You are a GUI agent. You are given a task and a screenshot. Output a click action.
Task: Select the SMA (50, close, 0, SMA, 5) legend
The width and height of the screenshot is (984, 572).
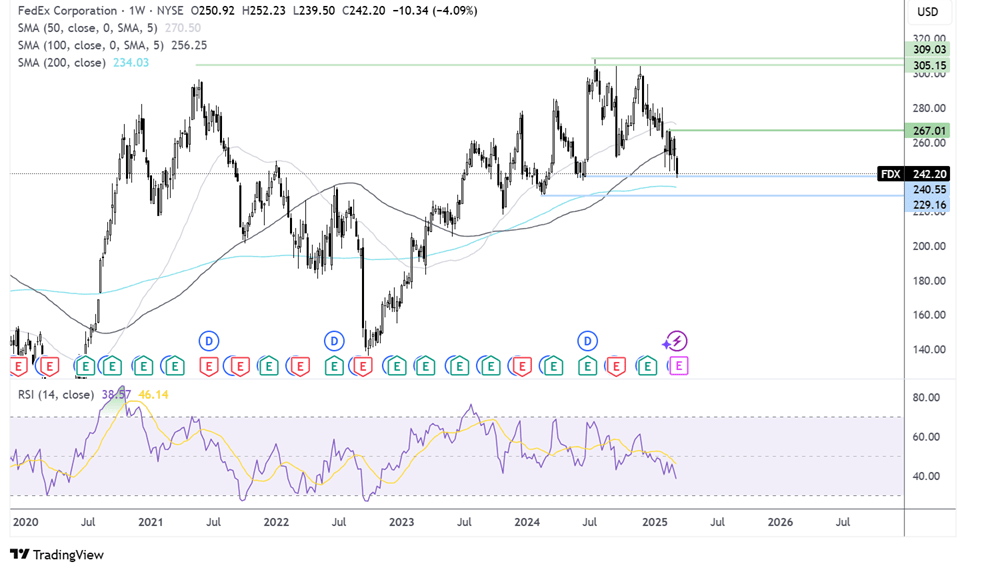(88, 28)
